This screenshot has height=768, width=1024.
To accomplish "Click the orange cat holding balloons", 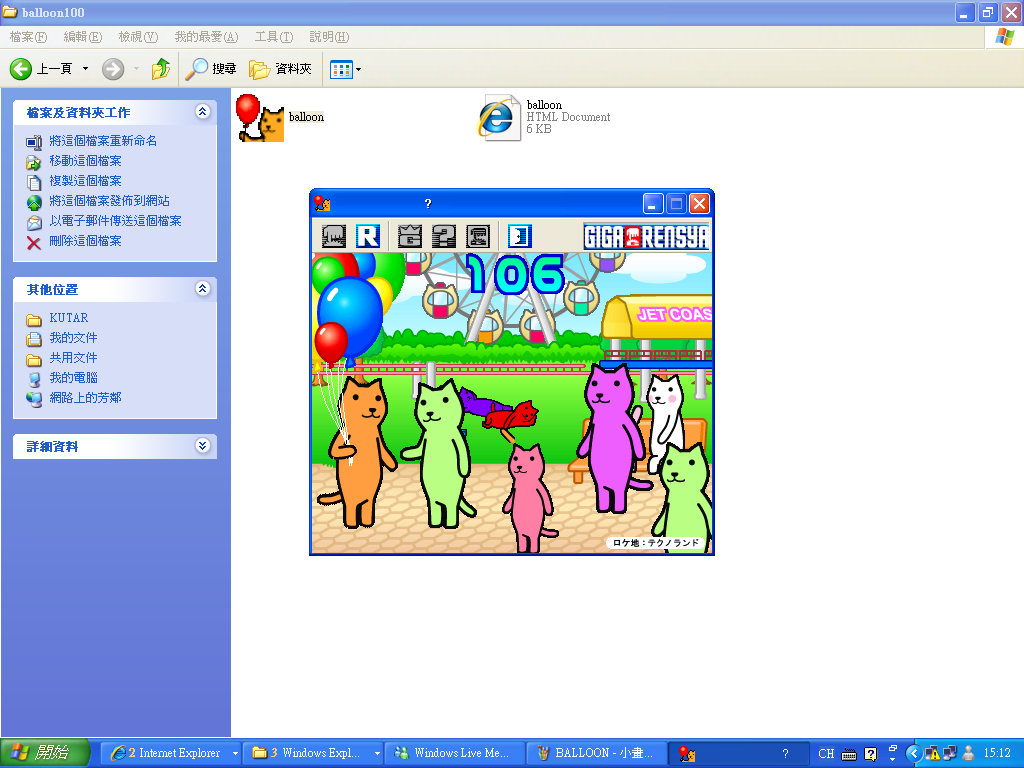I will pyautogui.click(x=356, y=451).
